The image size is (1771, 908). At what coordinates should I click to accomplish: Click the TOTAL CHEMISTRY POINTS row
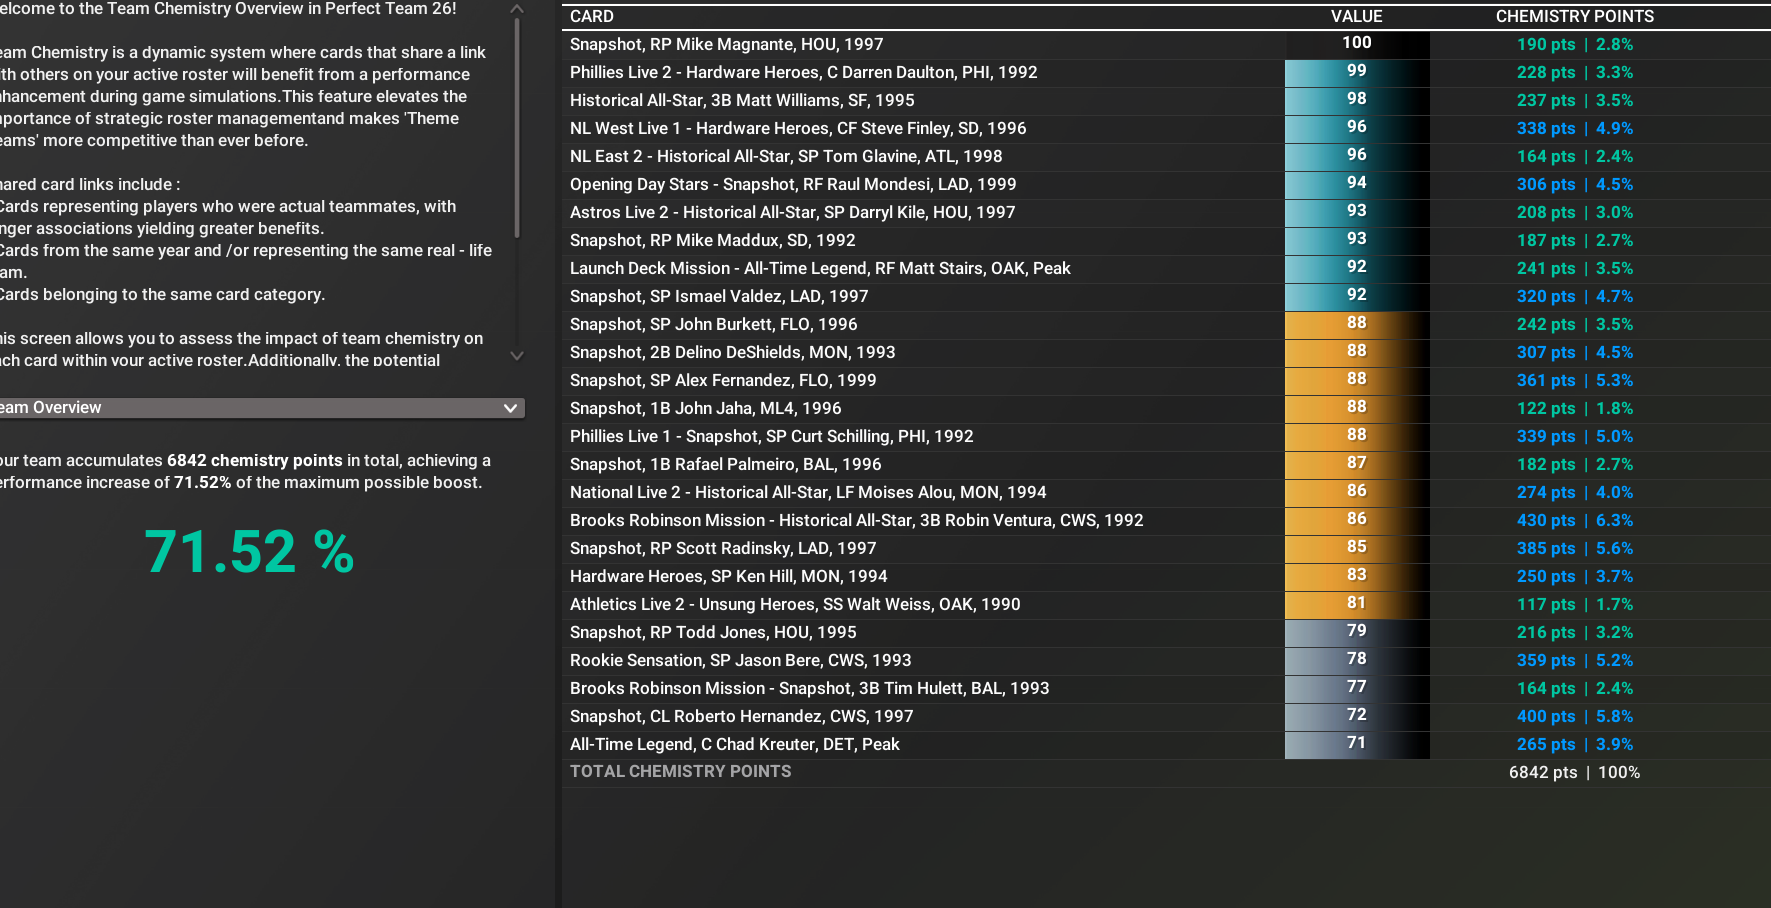pyautogui.click(x=680, y=772)
